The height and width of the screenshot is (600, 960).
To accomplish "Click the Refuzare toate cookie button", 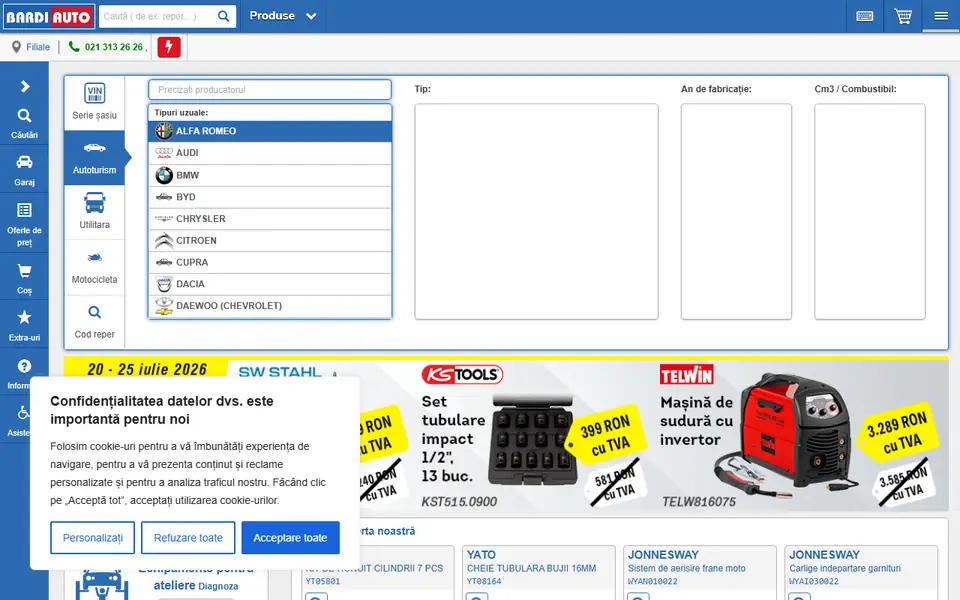I will point(188,538).
